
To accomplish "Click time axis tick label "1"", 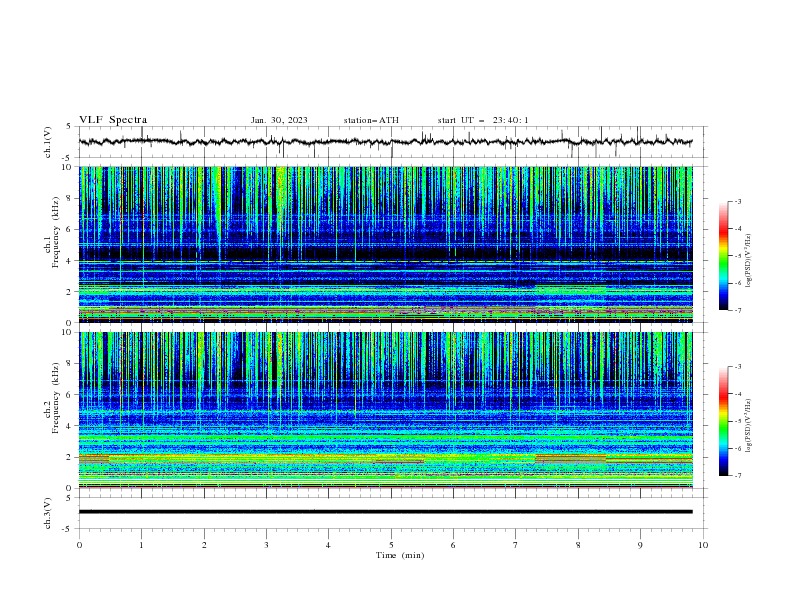I will (141, 545).
